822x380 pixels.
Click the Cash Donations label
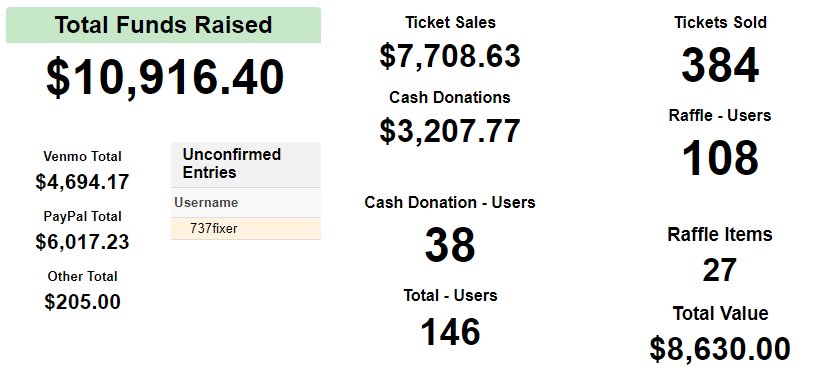click(x=450, y=97)
